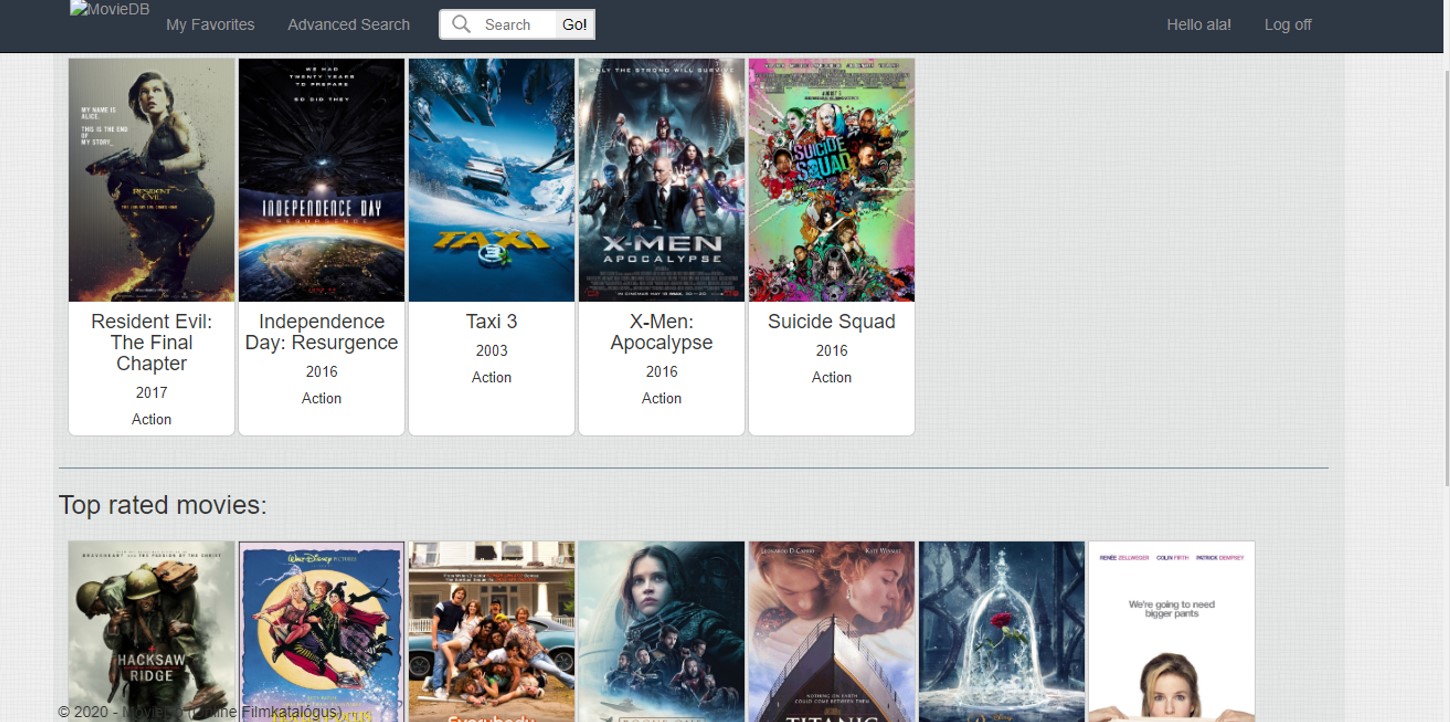Open My Favorites page
This screenshot has height=722, width=1450.
click(210, 25)
